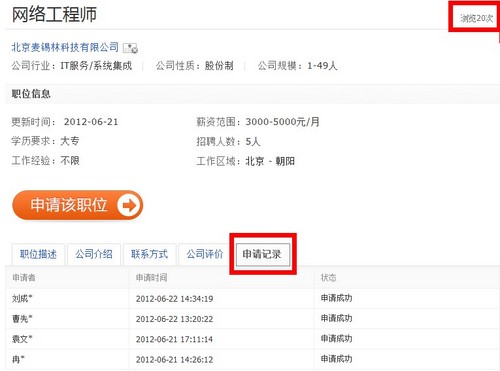Click the education requirement 大专
This screenshot has width=500, height=371.
click(70, 141)
